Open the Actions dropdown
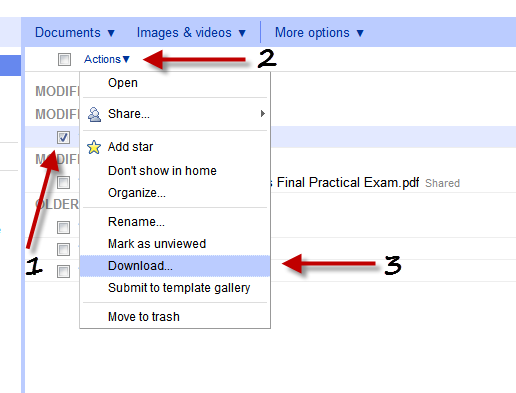This screenshot has width=516, height=393. coord(107,59)
